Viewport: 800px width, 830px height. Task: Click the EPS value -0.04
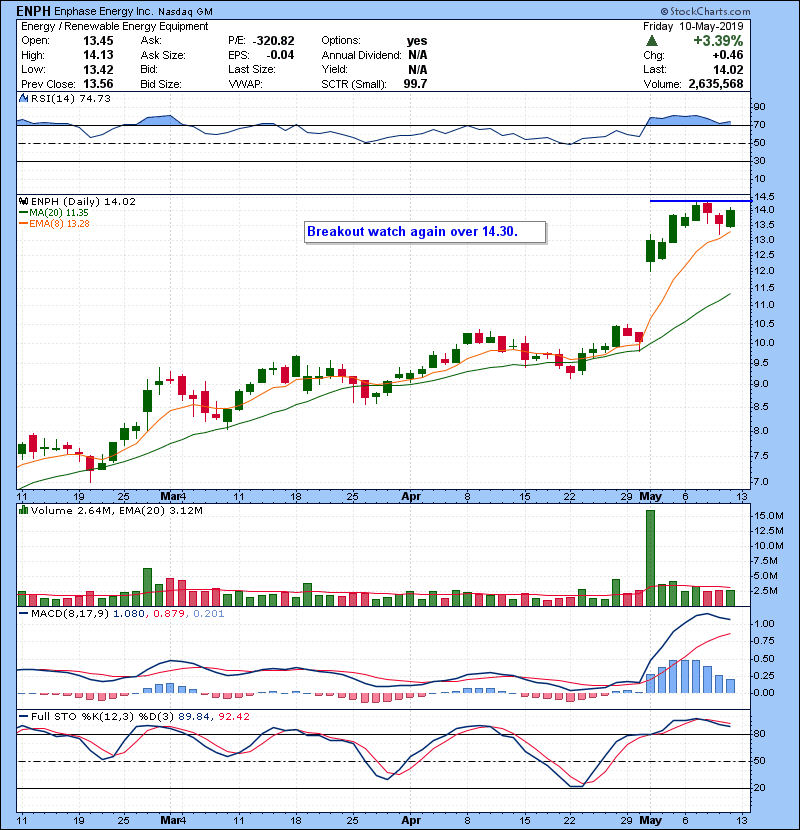click(280, 55)
